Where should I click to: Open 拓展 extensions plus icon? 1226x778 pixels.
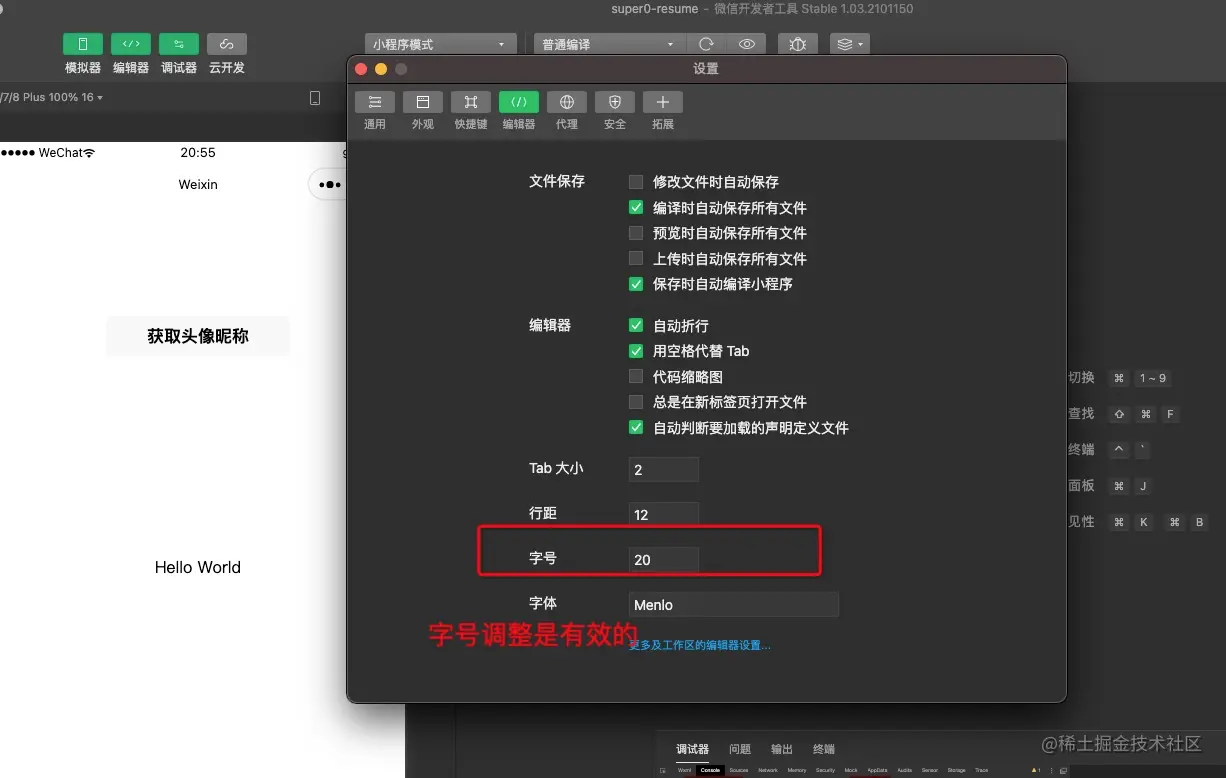(x=663, y=102)
